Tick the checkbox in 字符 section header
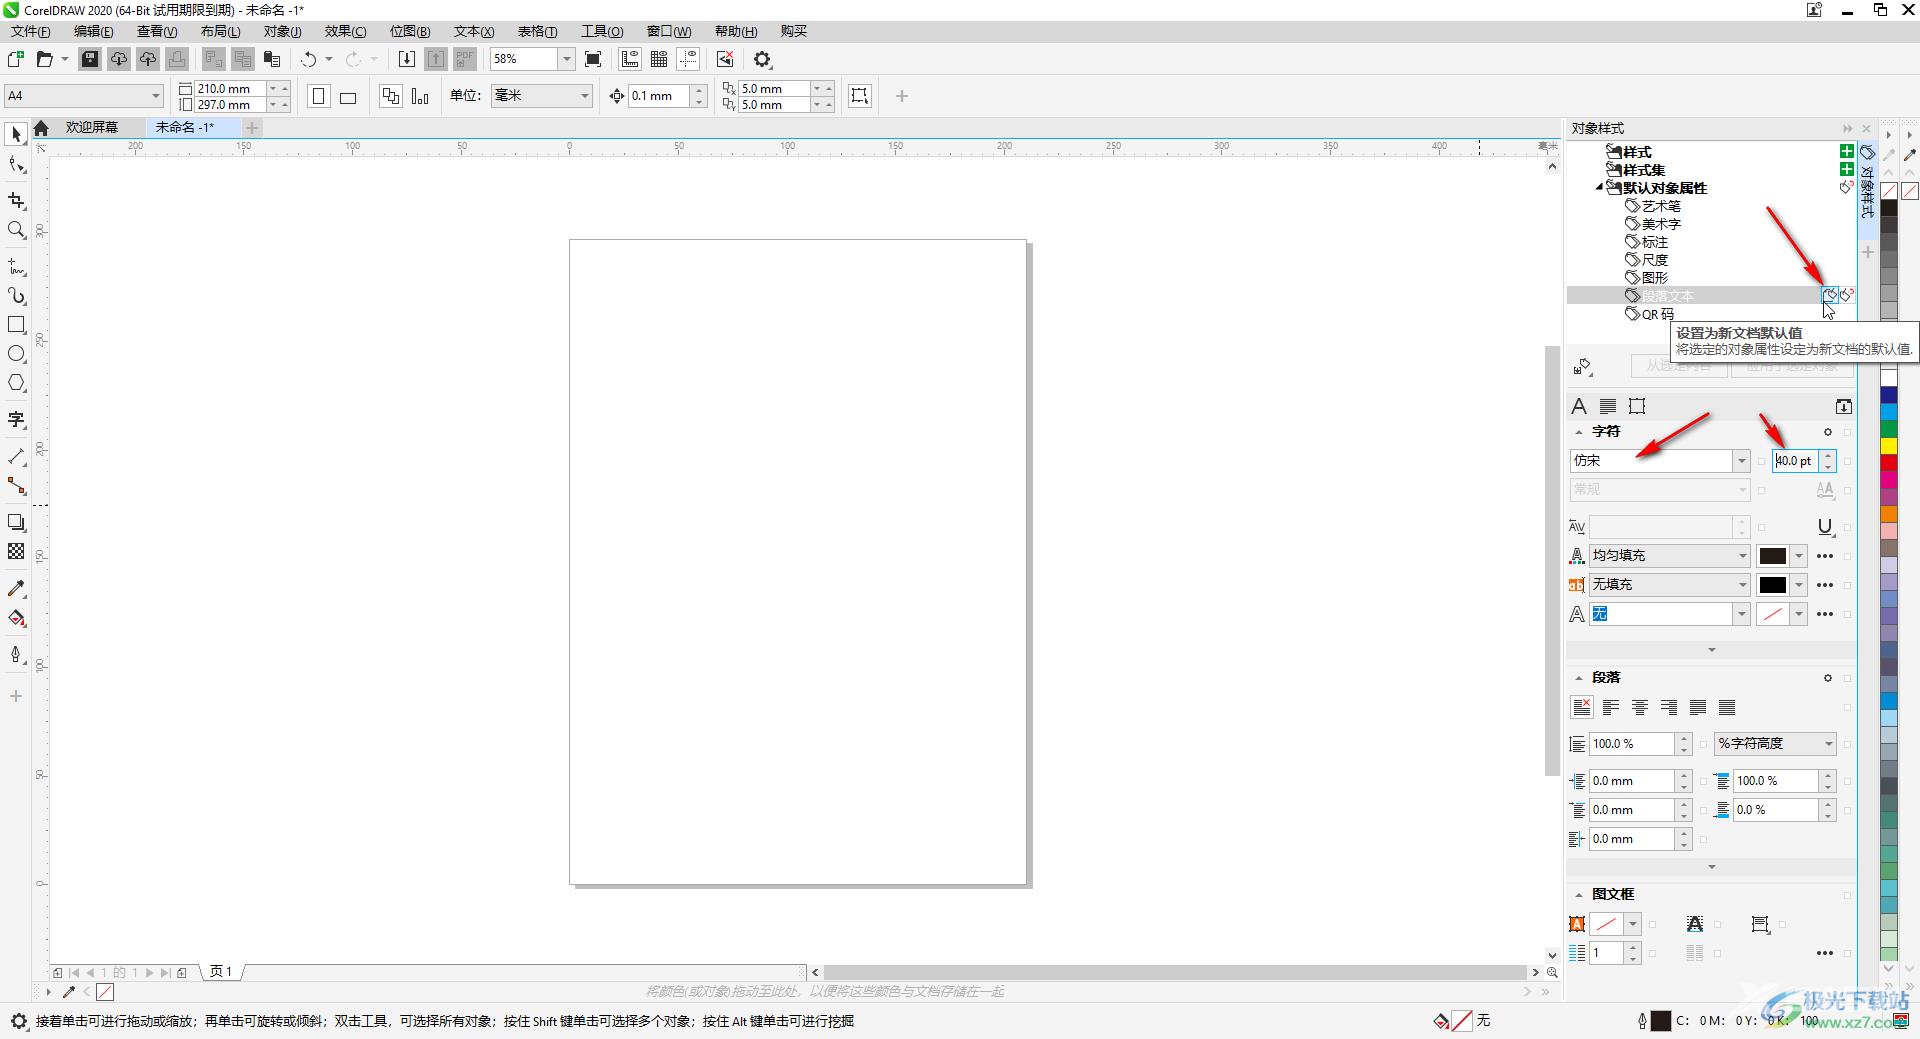The height and width of the screenshot is (1039, 1920). coord(1847,432)
